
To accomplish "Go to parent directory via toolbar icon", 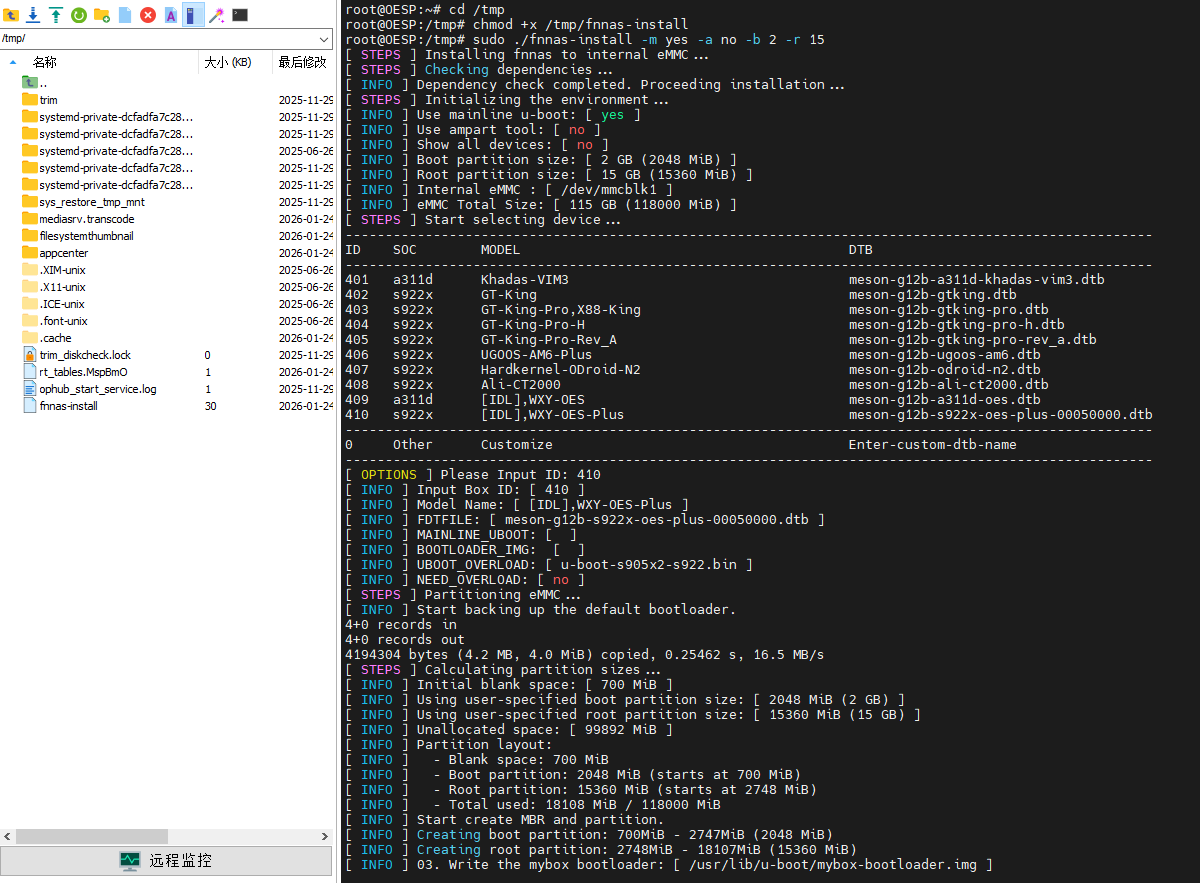I will point(11,14).
